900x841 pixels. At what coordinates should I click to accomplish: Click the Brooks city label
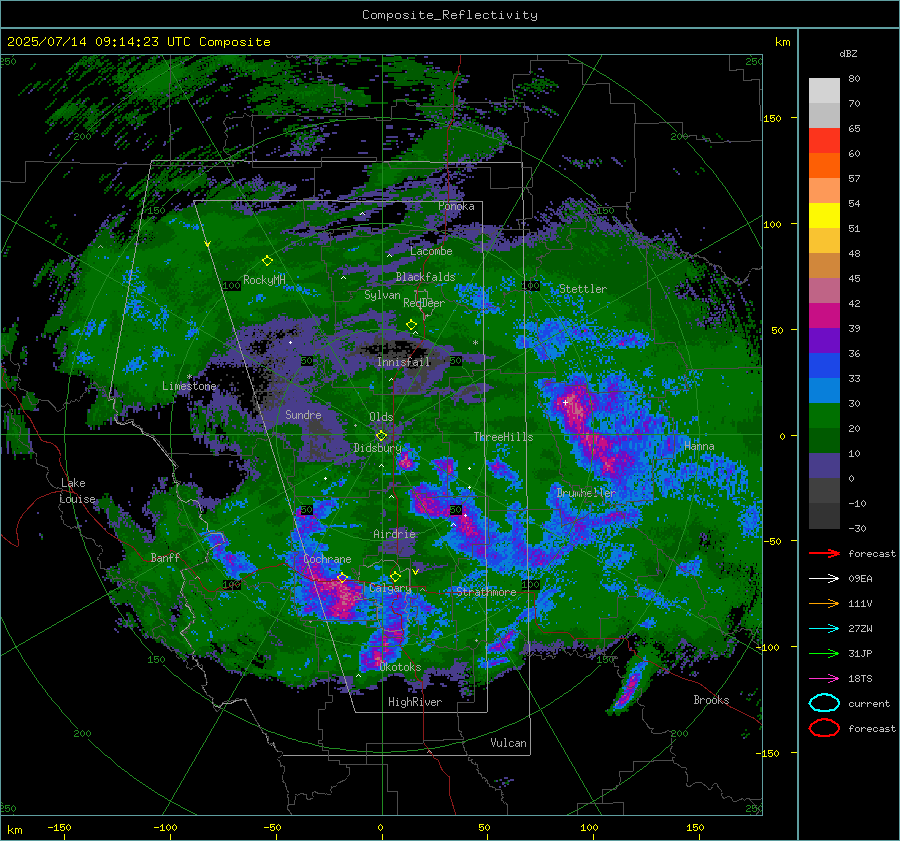coord(711,700)
